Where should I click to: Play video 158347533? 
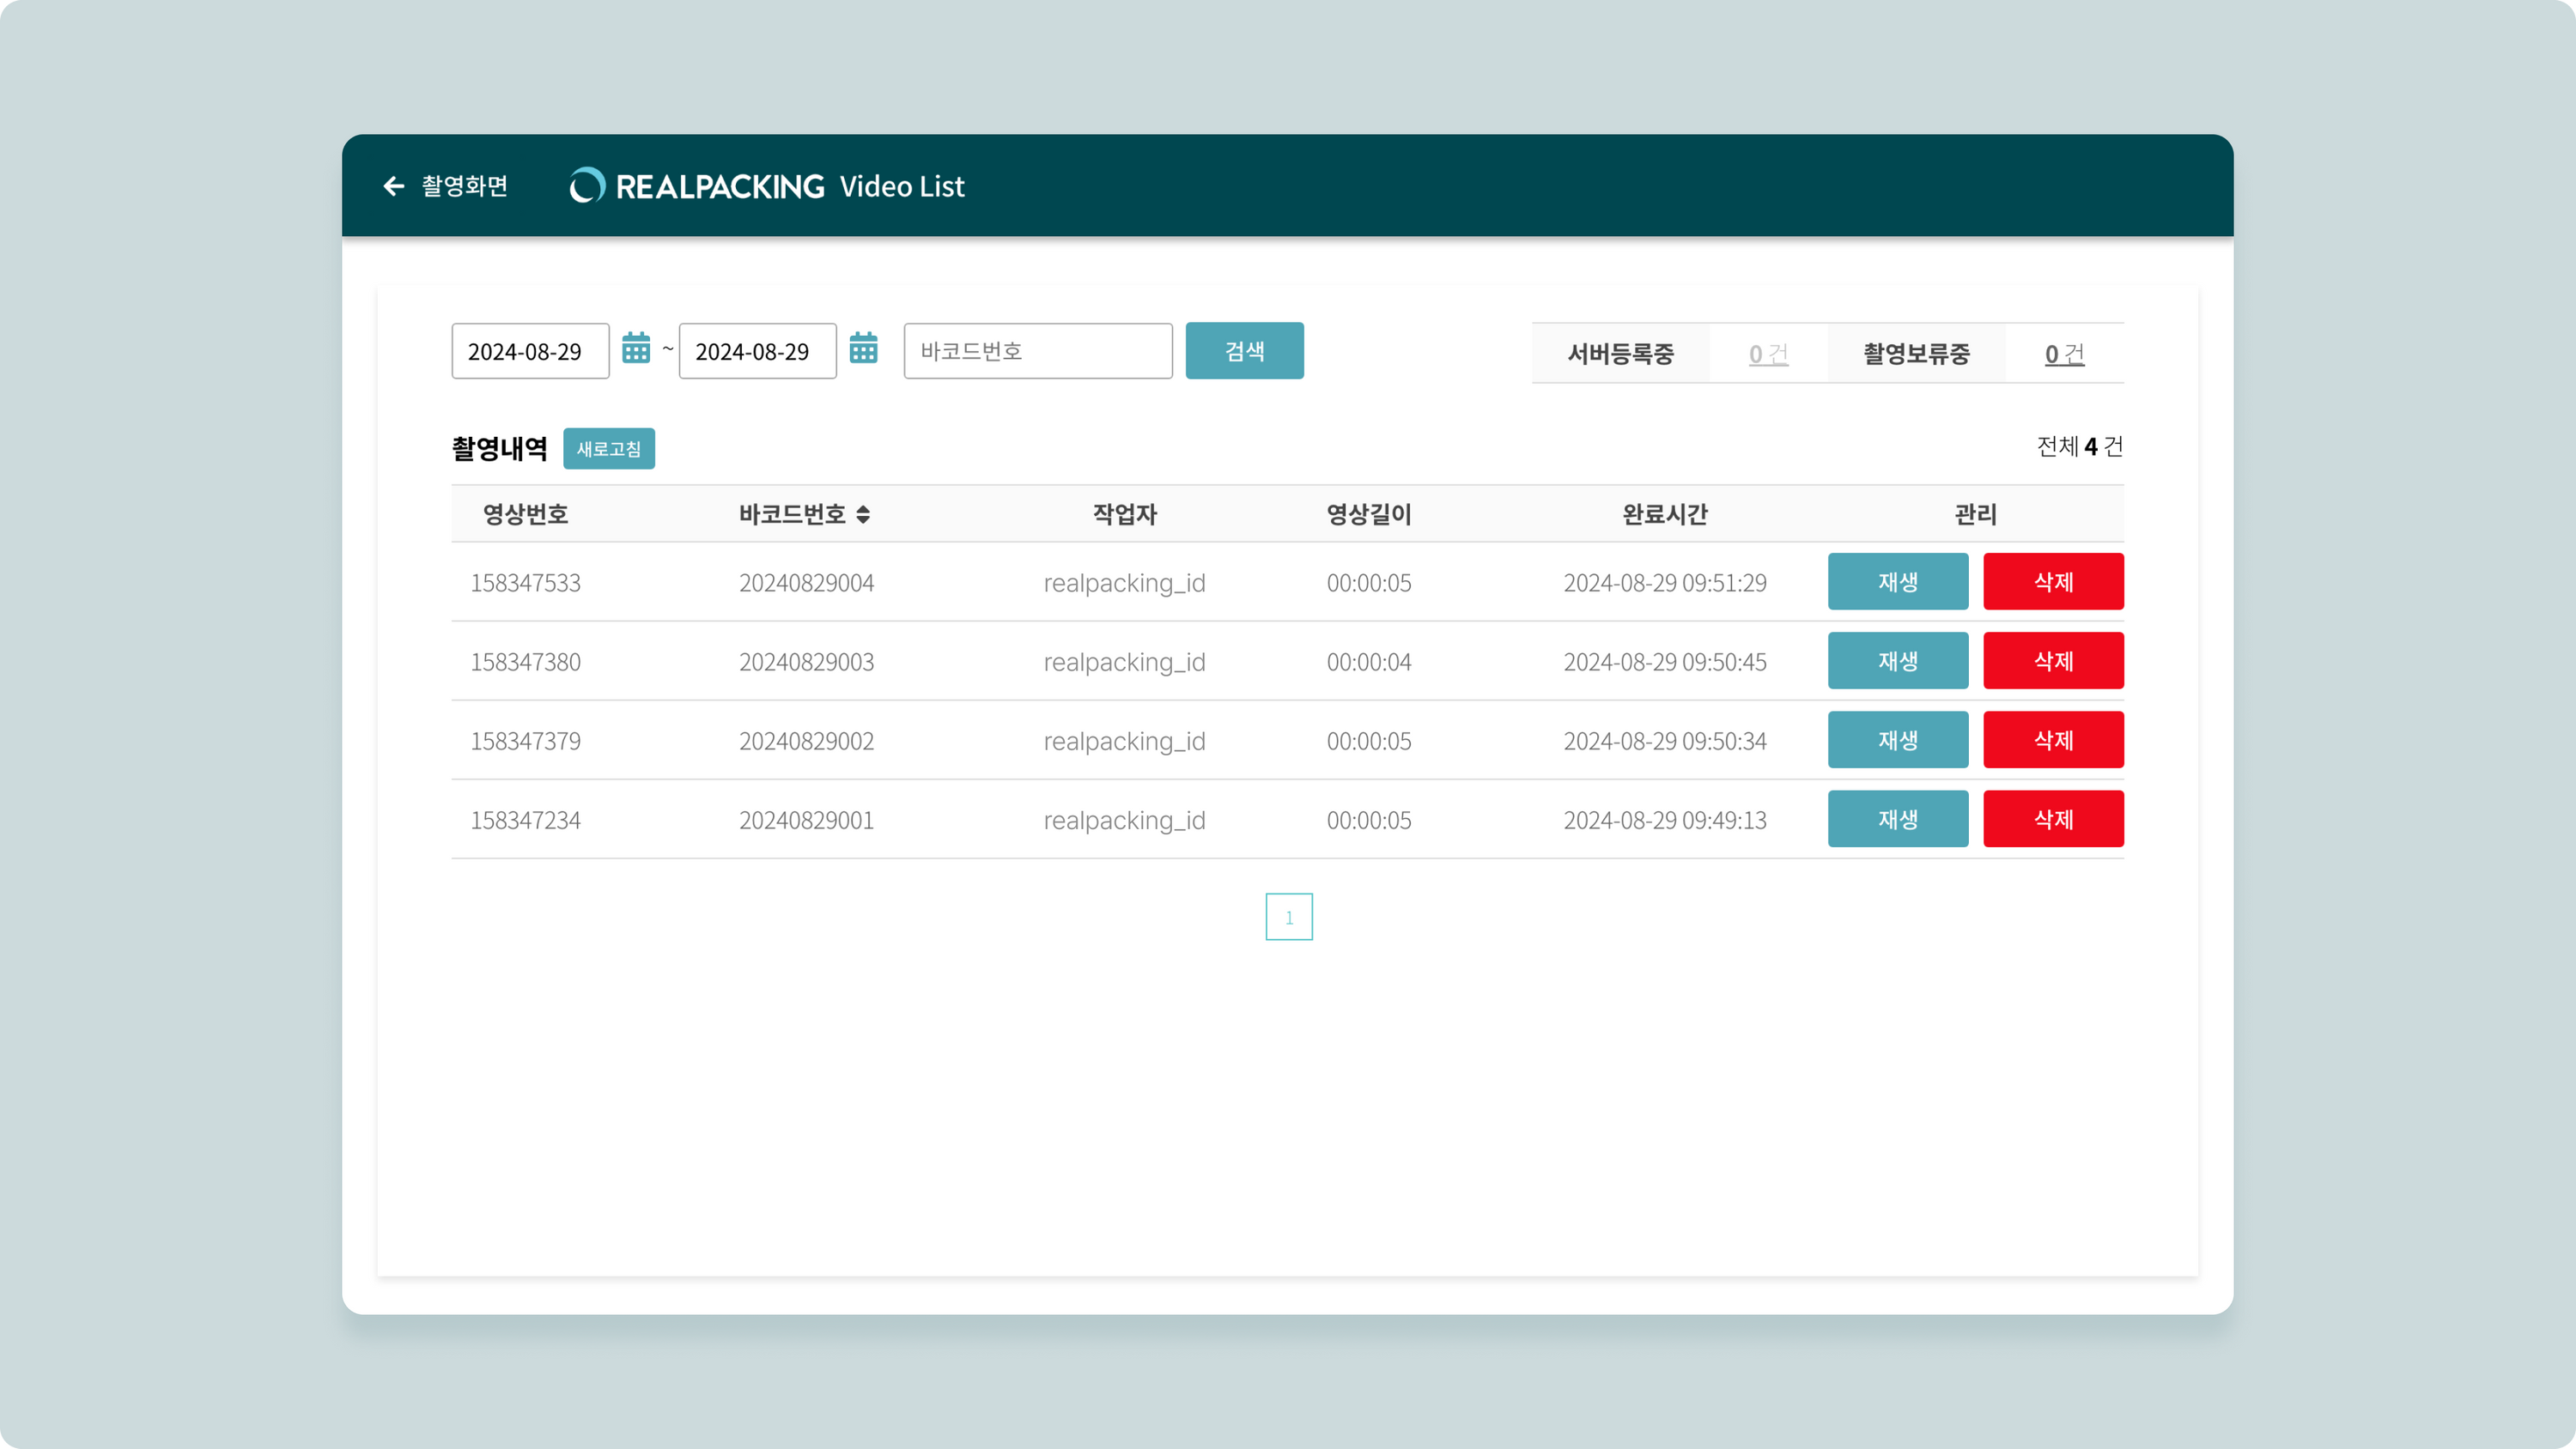tap(1897, 582)
